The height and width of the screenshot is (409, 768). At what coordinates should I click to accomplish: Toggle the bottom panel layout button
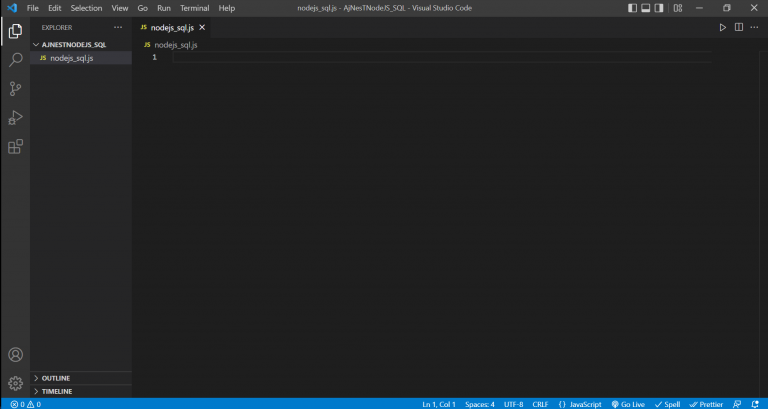[646, 8]
